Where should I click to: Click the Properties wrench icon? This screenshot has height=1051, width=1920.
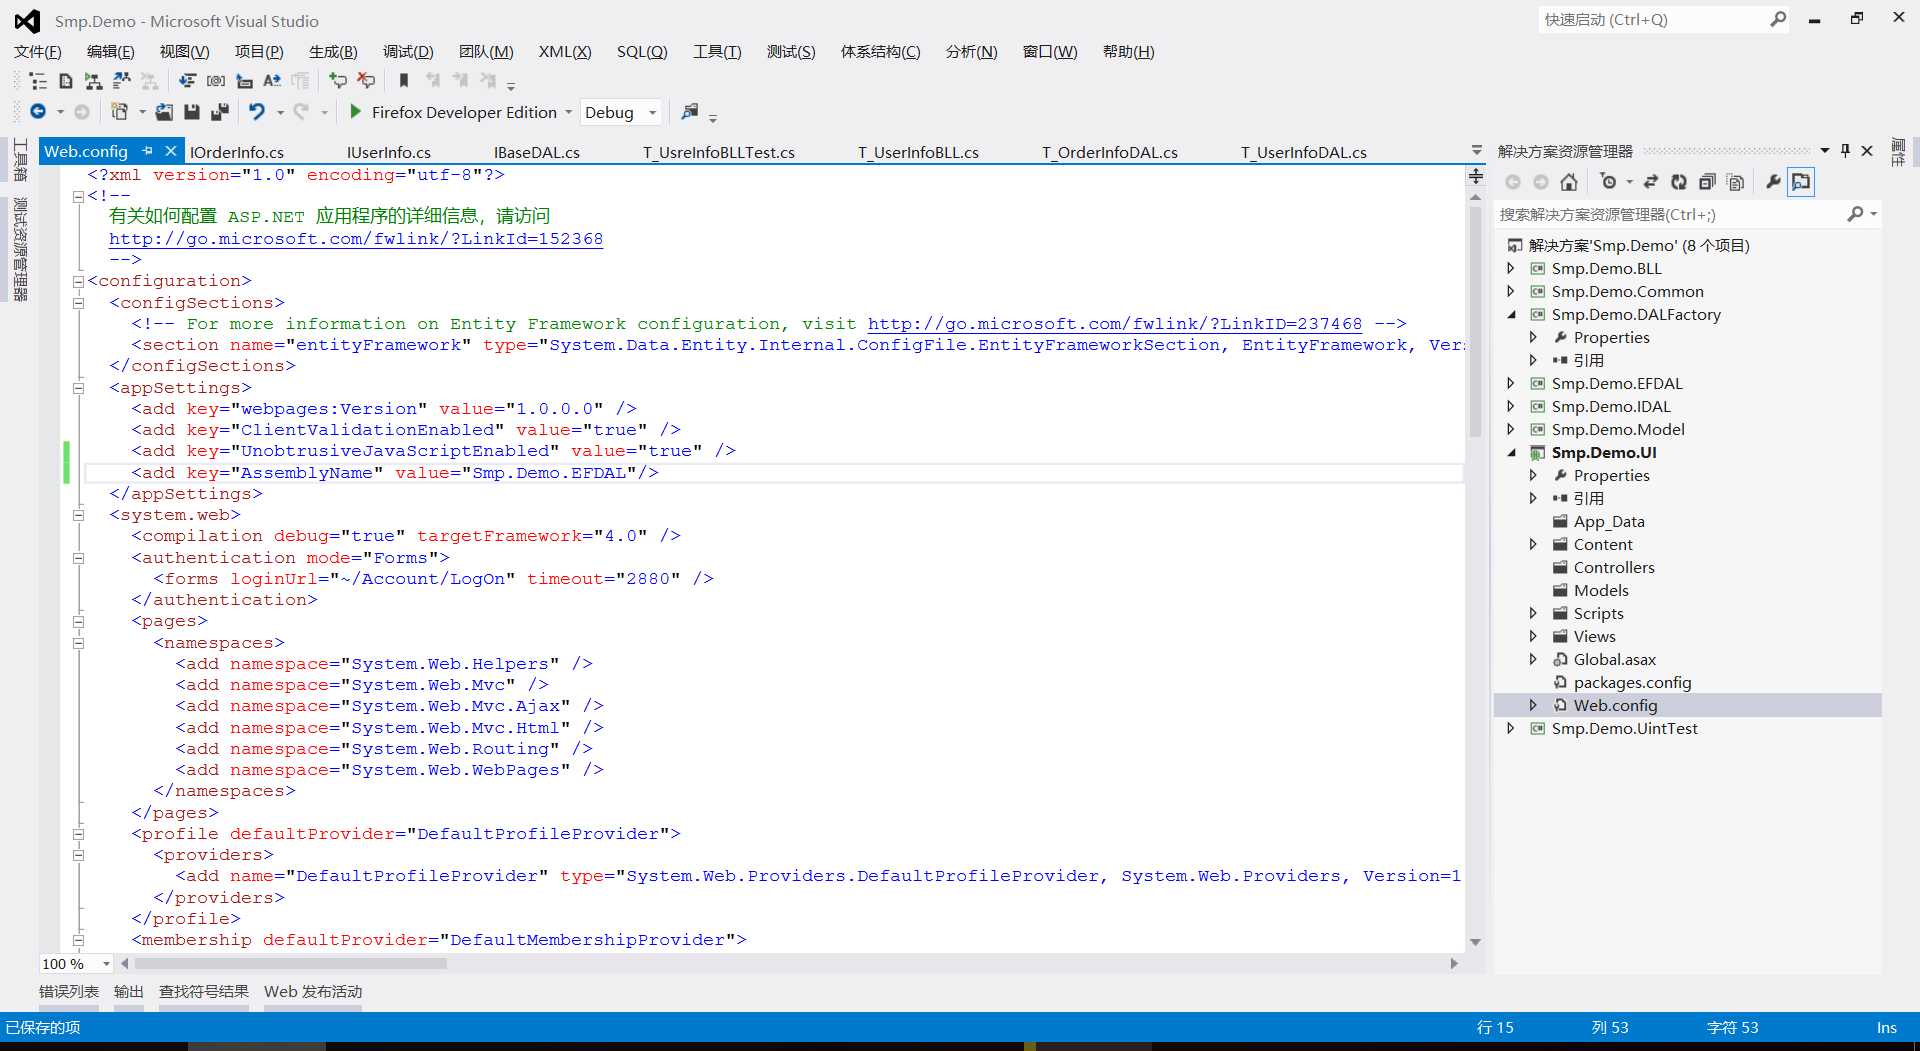[1773, 182]
